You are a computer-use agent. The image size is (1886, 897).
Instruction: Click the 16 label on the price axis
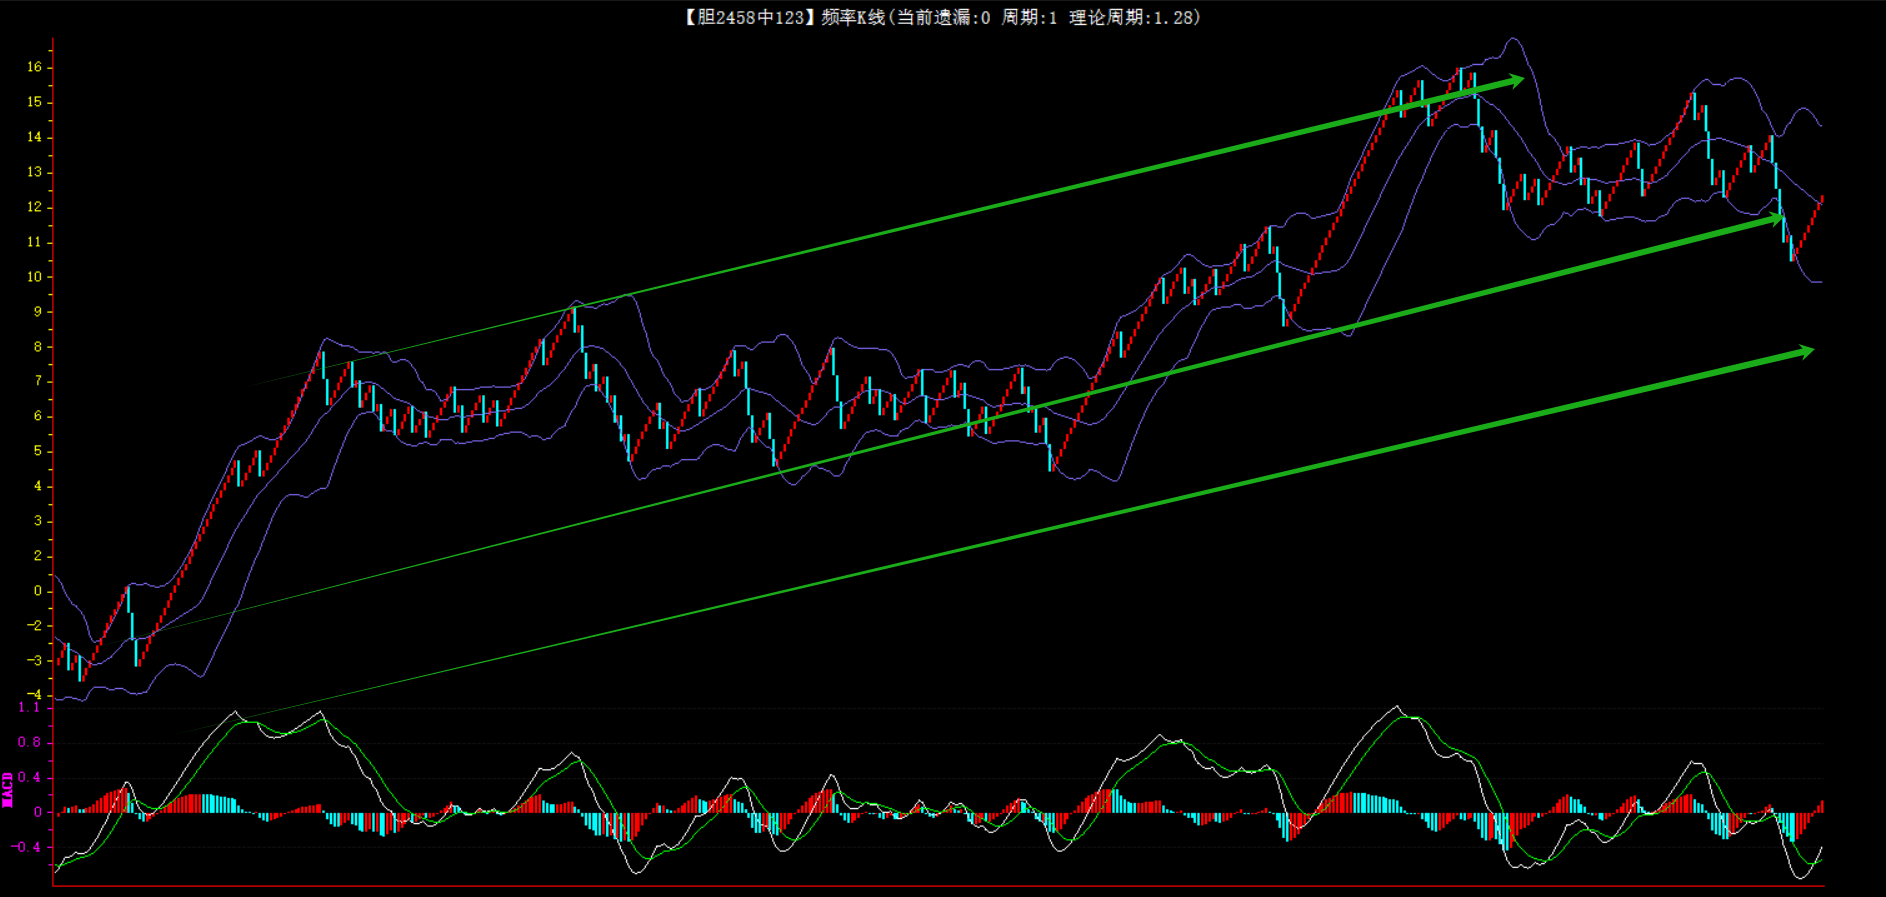(35, 67)
